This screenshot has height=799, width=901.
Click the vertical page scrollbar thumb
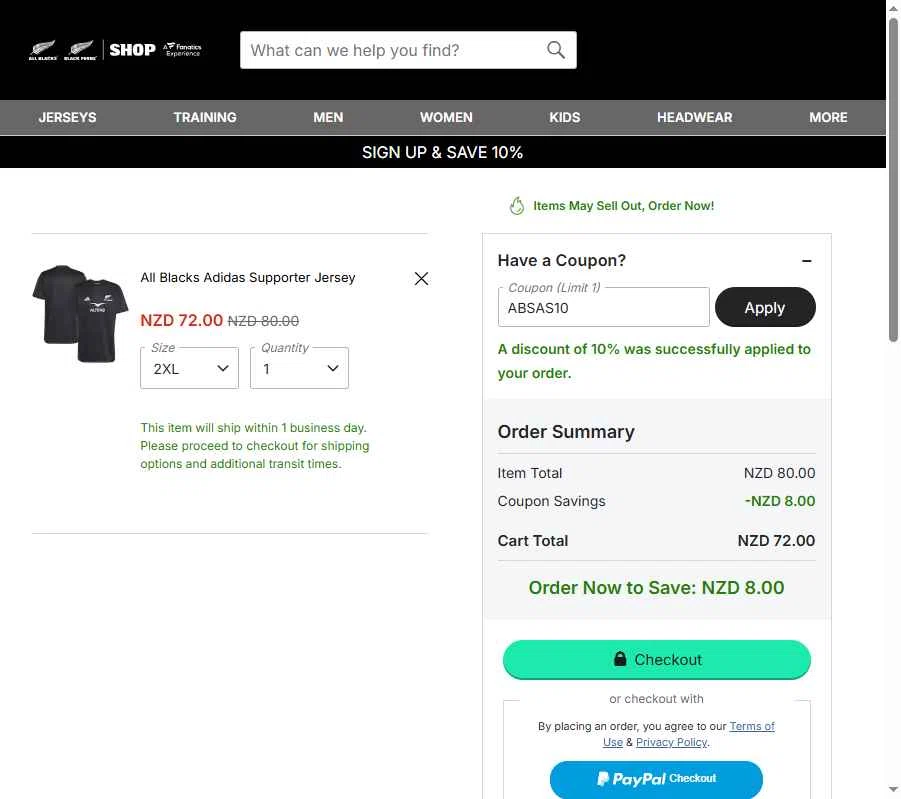(893, 179)
